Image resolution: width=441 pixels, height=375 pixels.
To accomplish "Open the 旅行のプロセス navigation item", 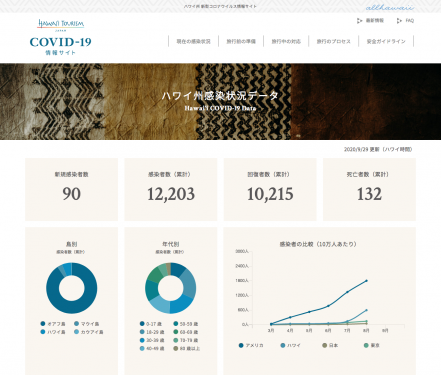I will (x=333, y=41).
